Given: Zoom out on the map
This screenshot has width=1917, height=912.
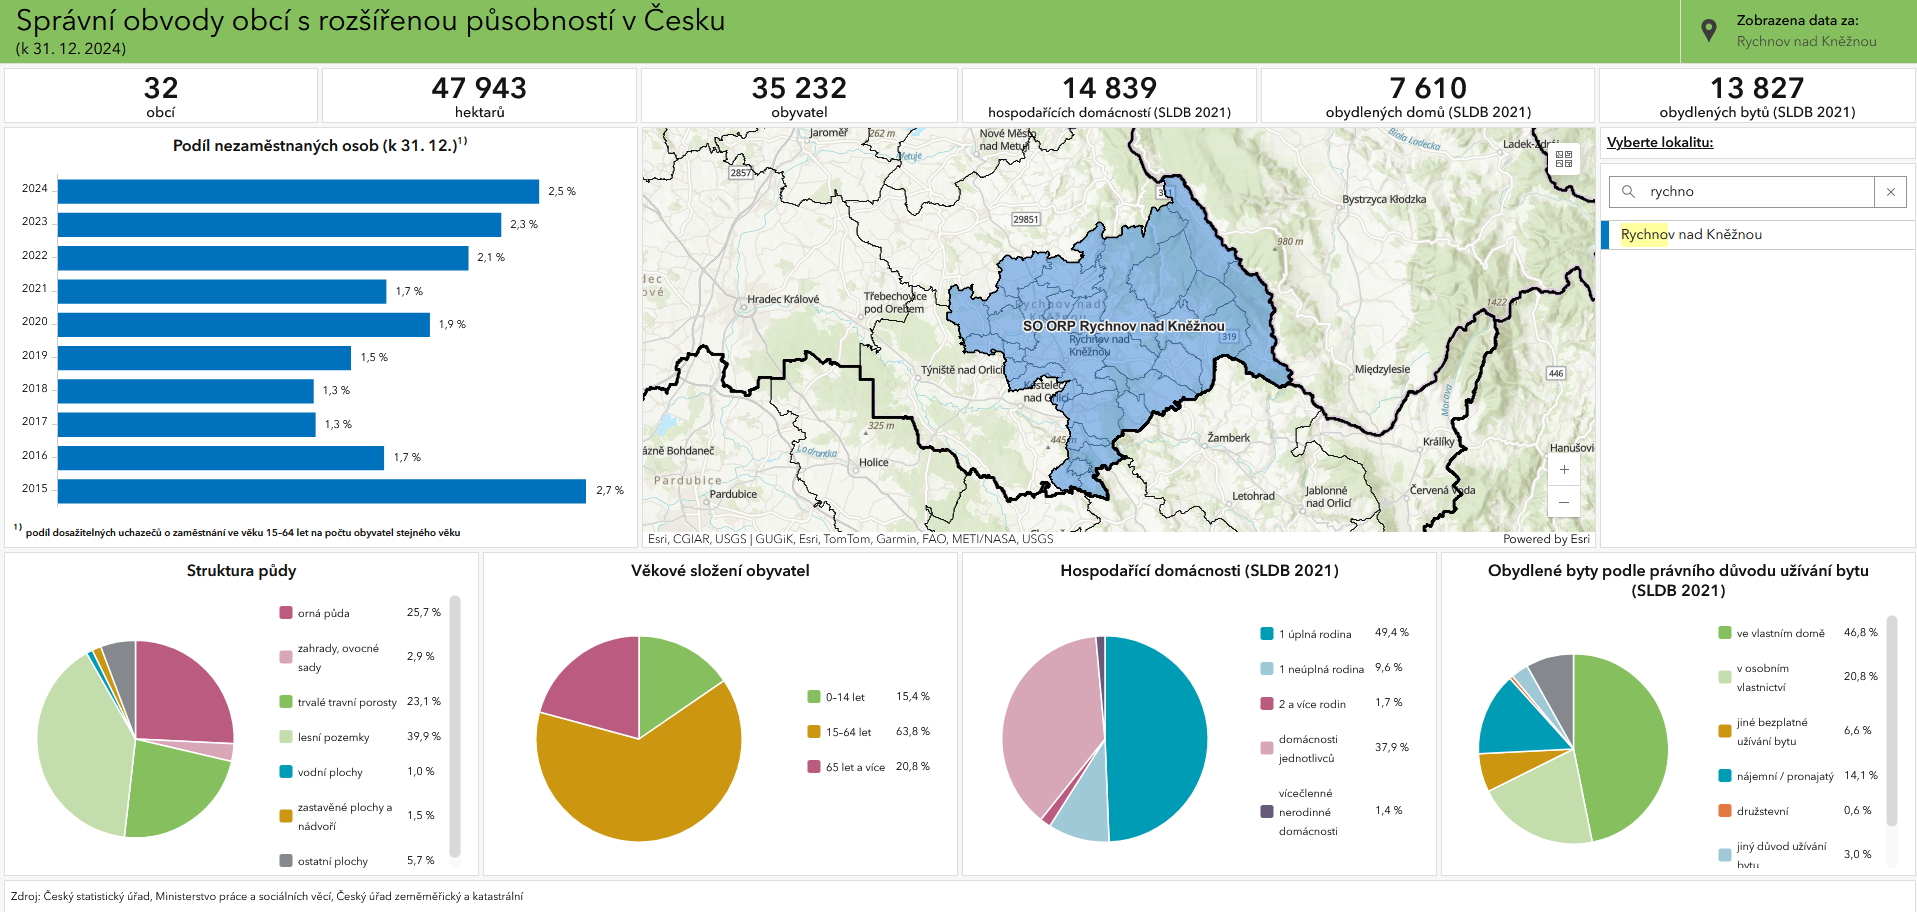Looking at the screenshot, I should click(1564, 502).
